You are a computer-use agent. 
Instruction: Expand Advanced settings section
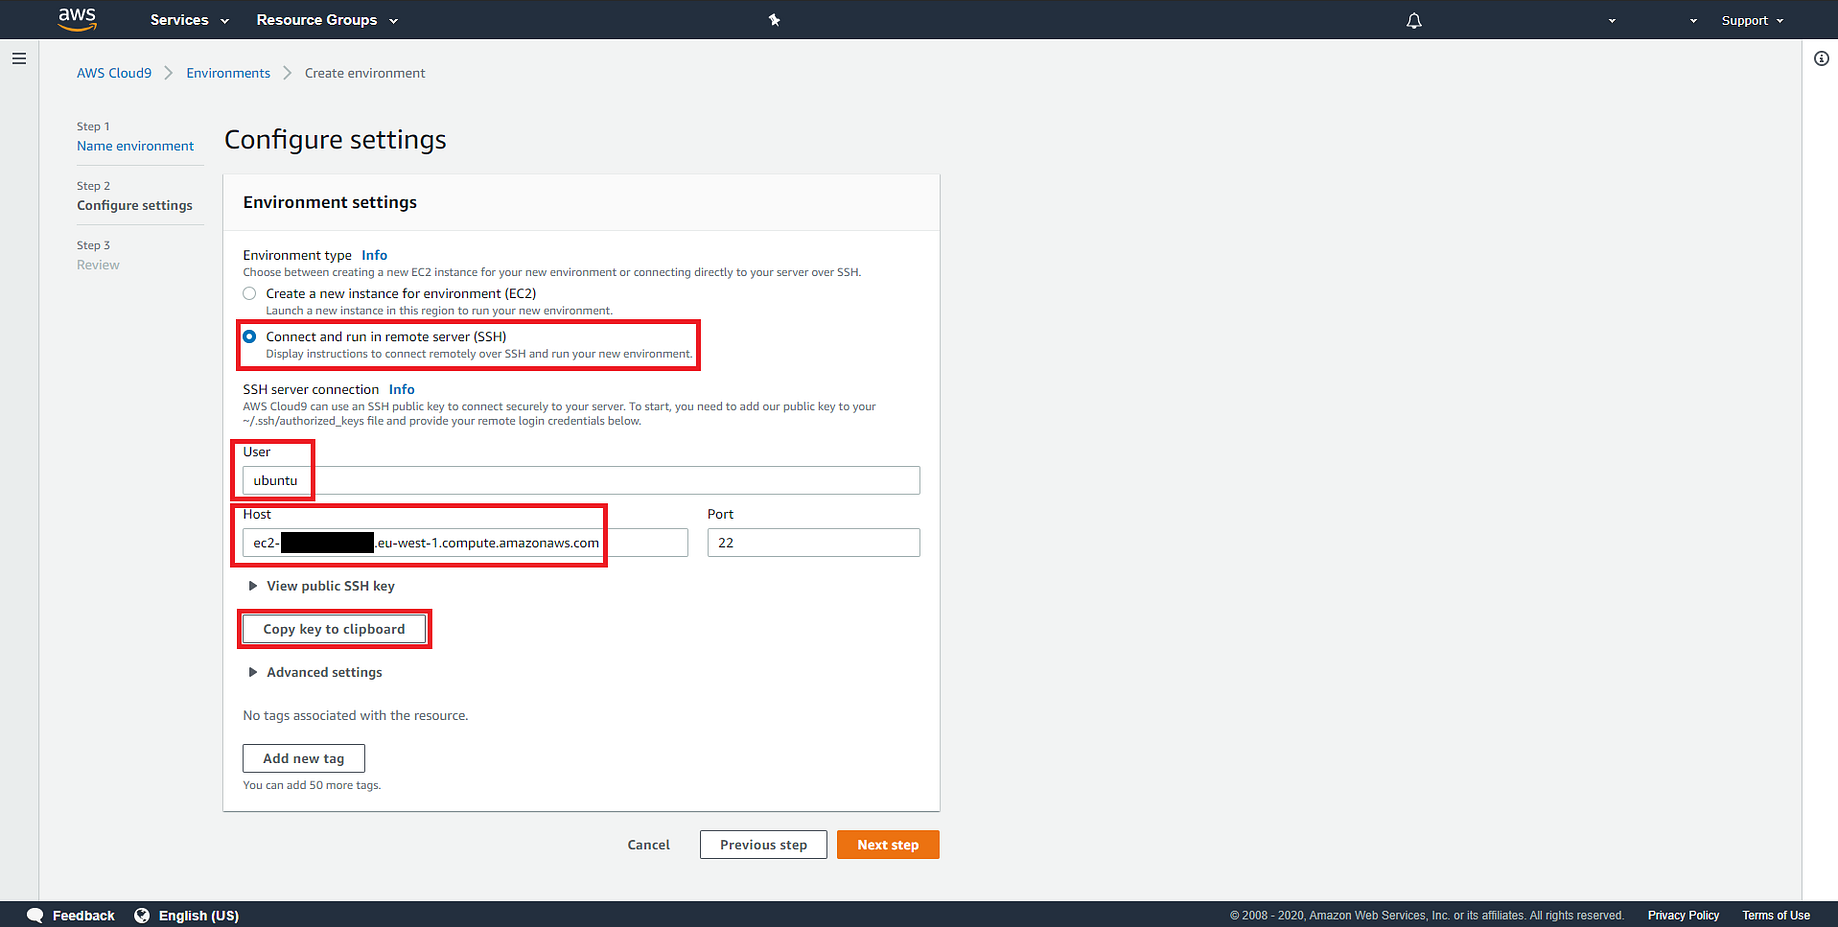click(x=315, y=672)
